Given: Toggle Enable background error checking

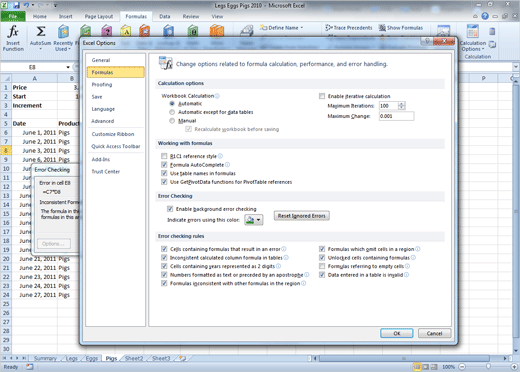Looking at the screenshot, I should [170, 209].
